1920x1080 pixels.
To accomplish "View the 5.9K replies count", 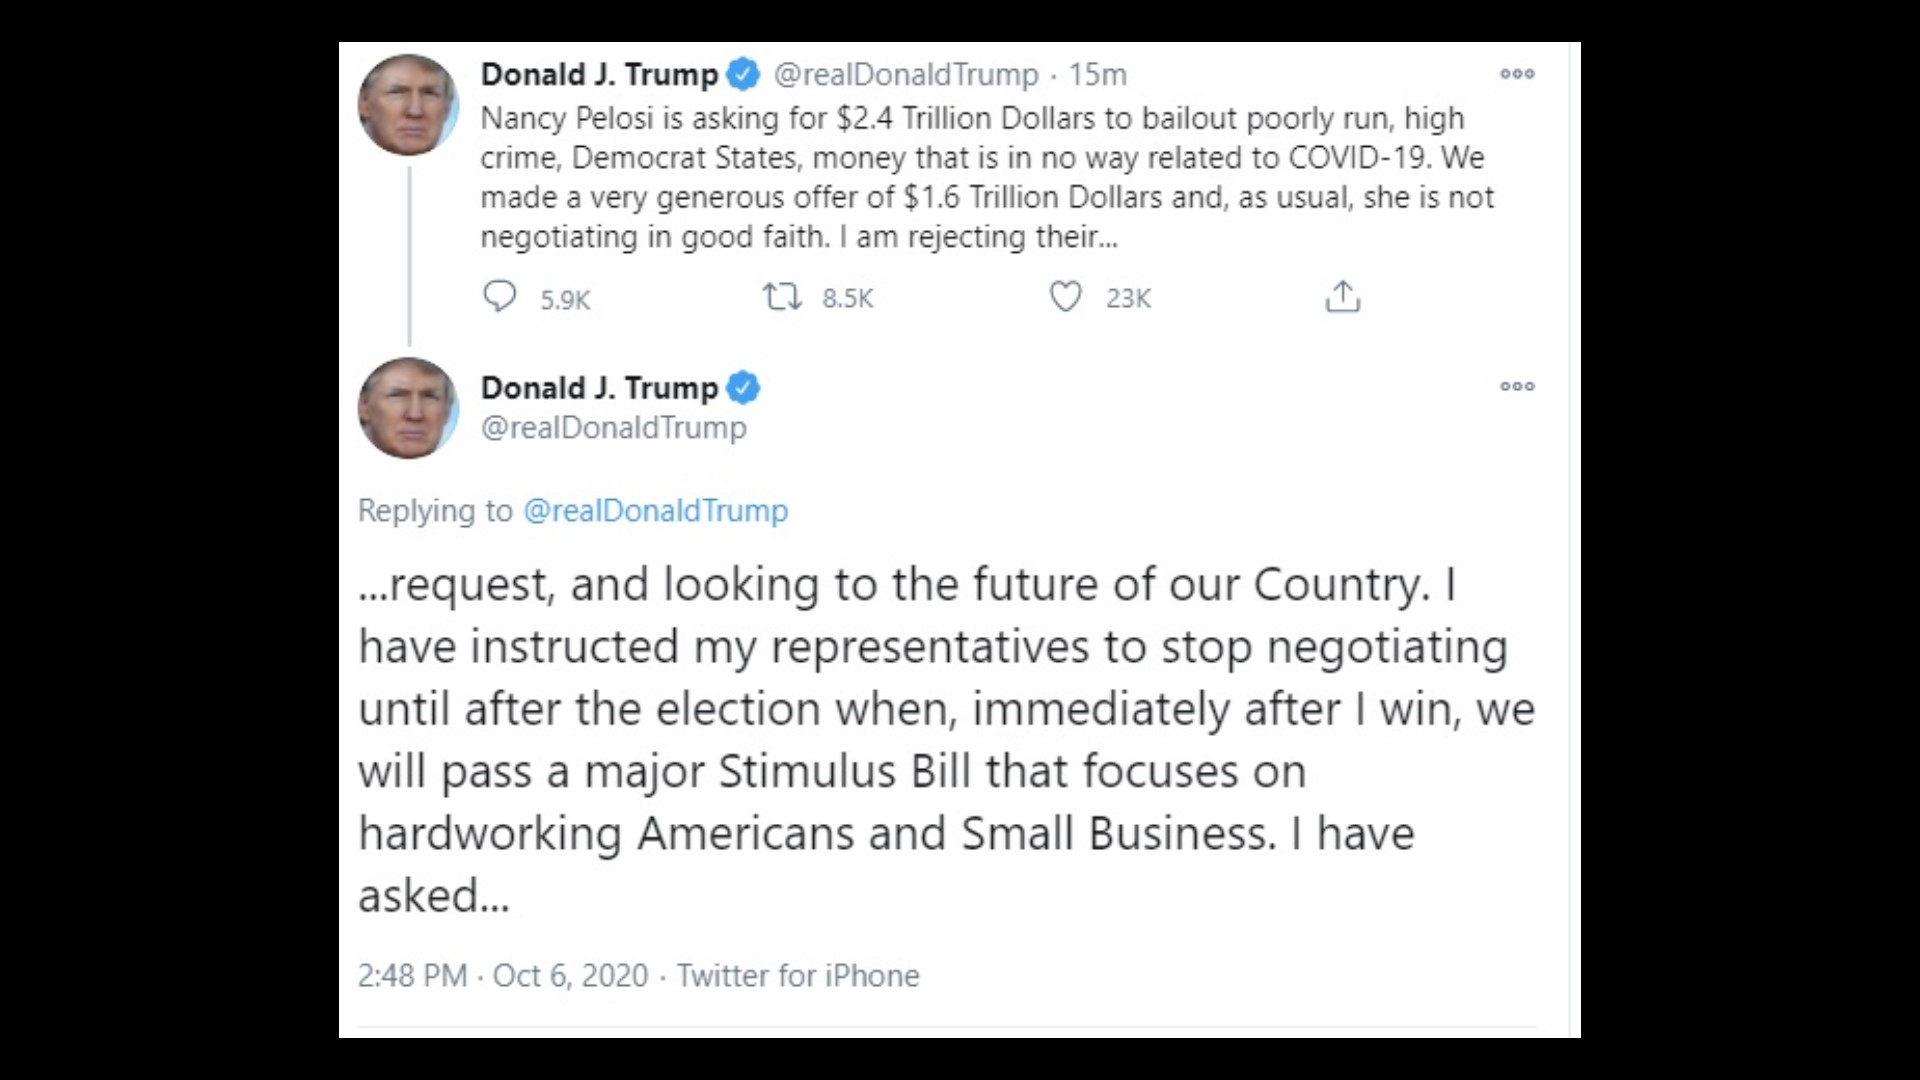I will point(565,299).
